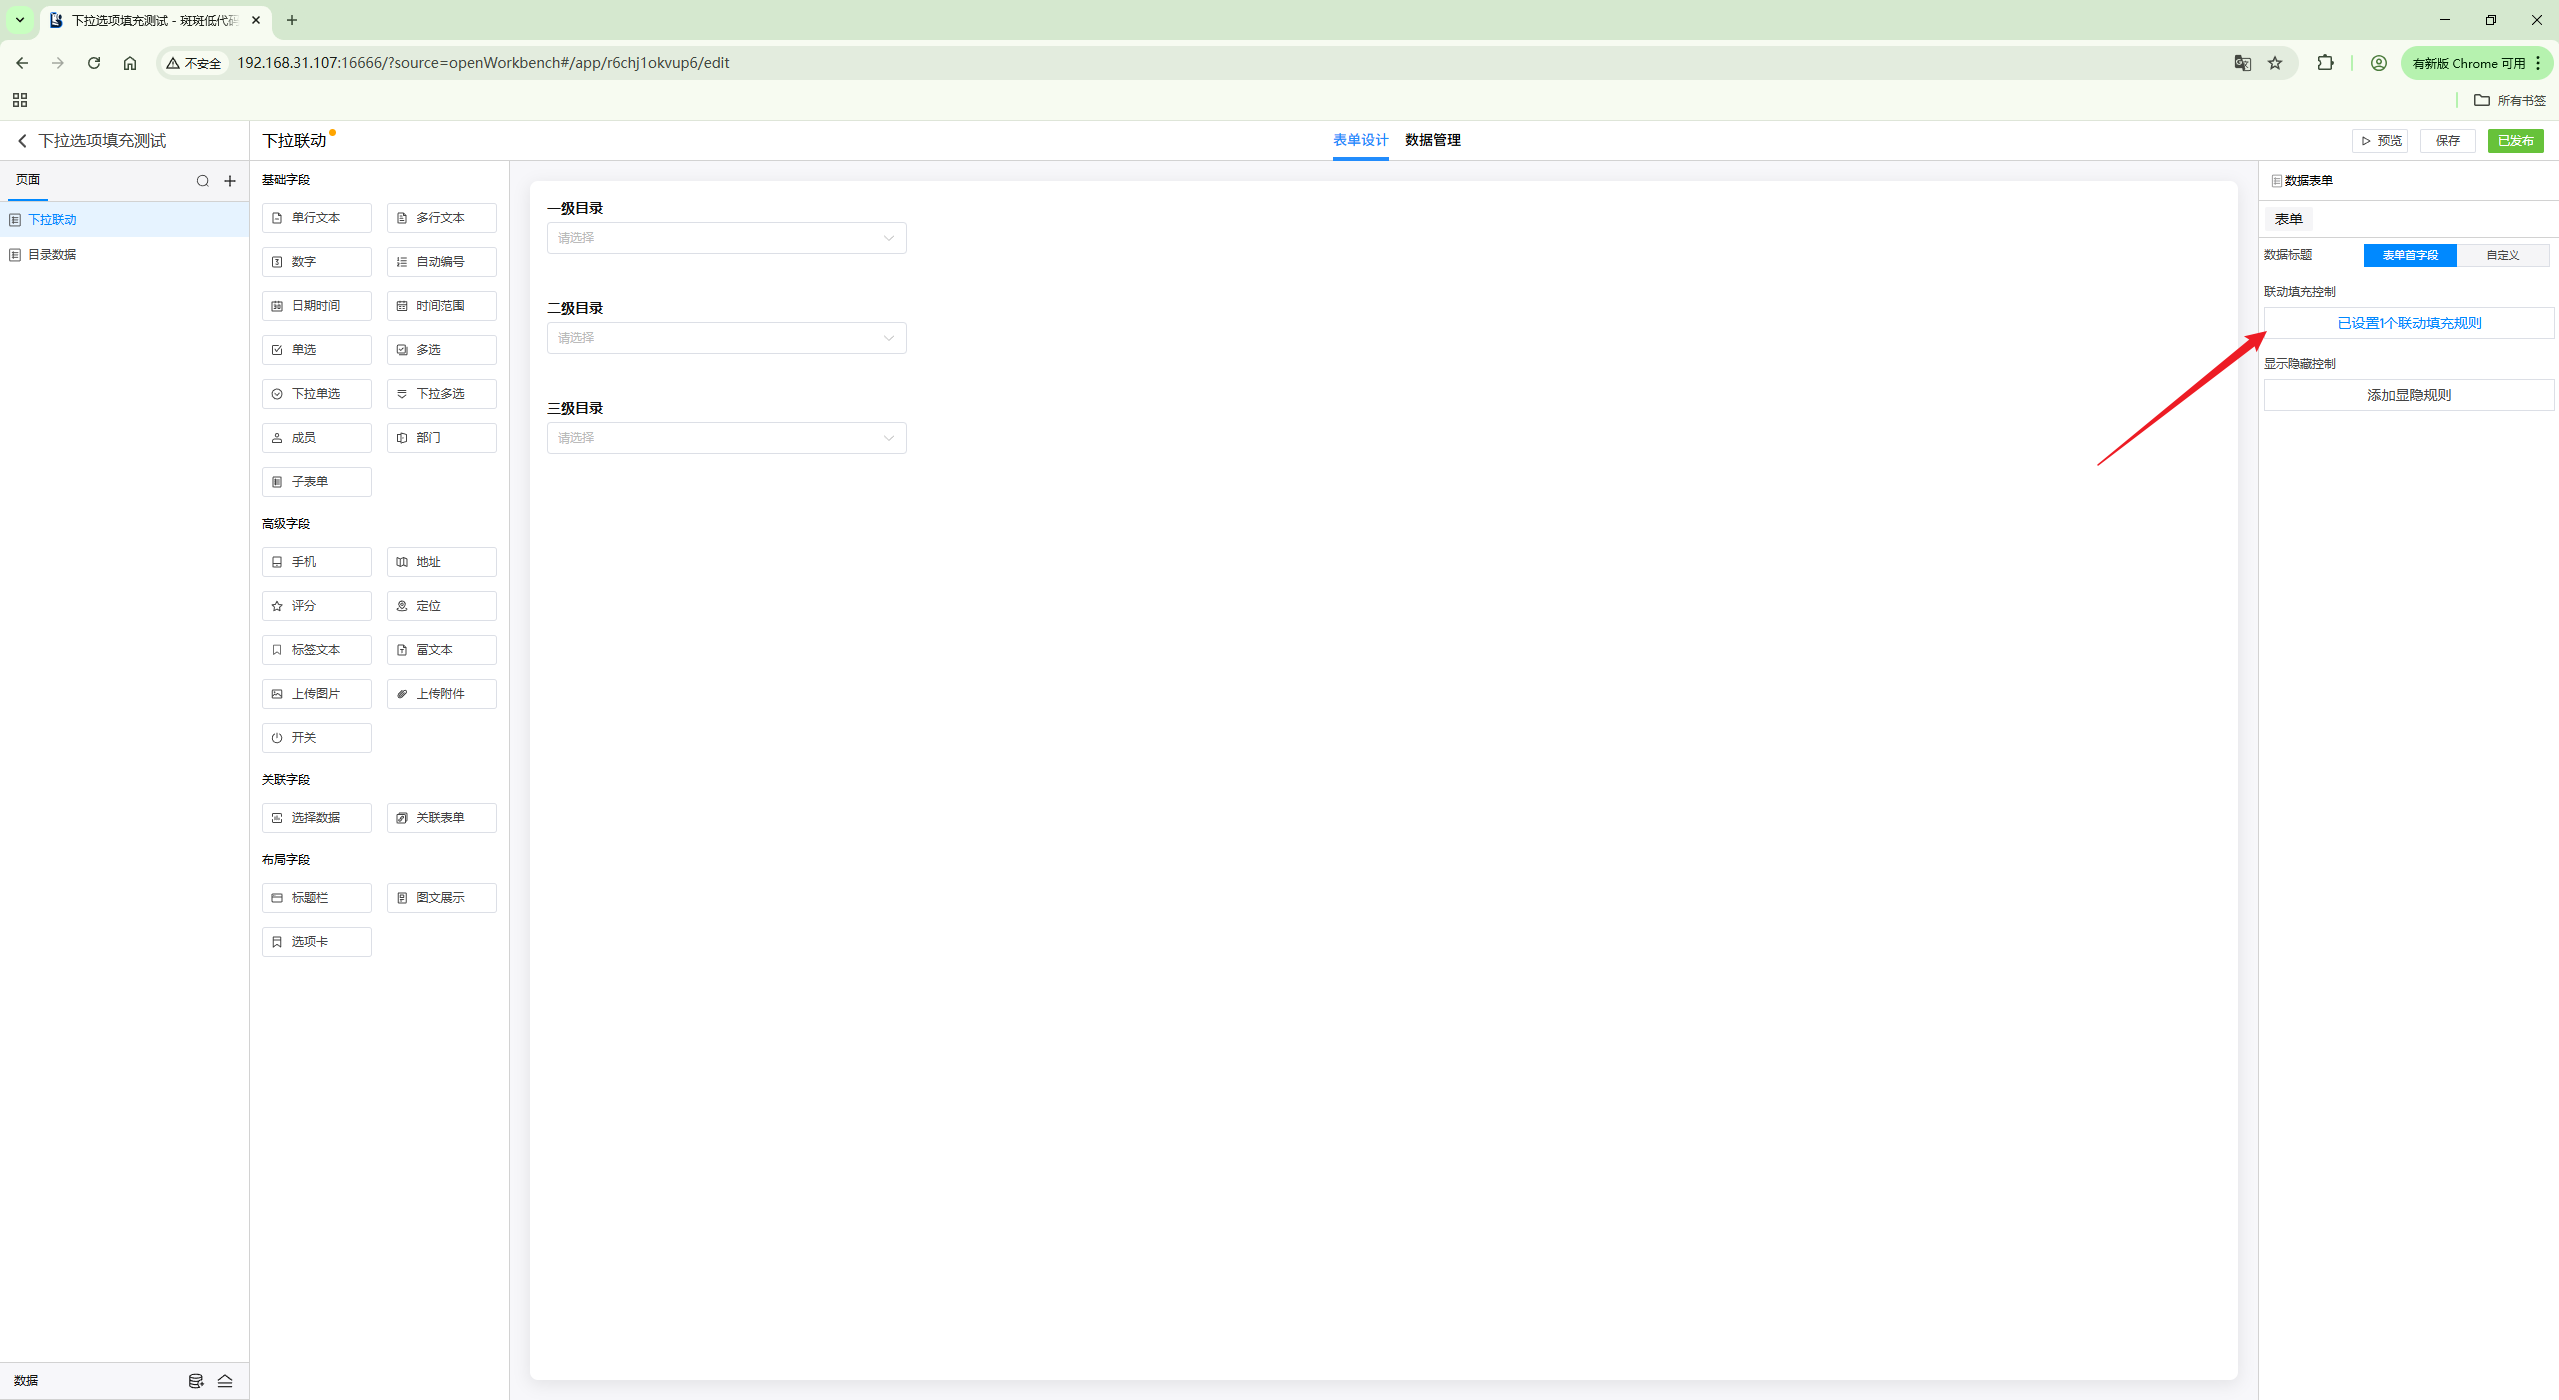
Task: Click the 保存 button
Action: tap(2447, 141)
